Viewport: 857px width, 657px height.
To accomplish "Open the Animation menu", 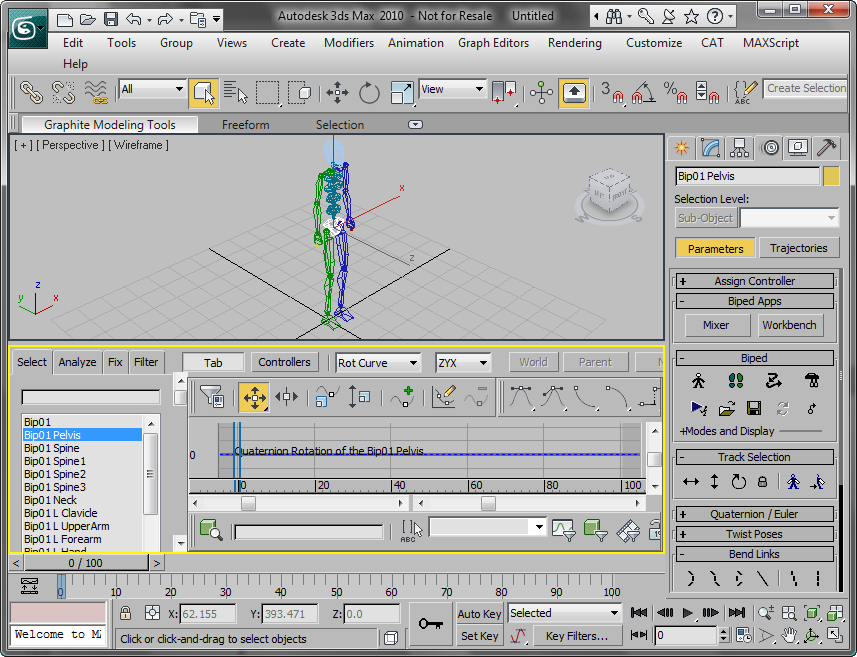I will tap(416, 43).
